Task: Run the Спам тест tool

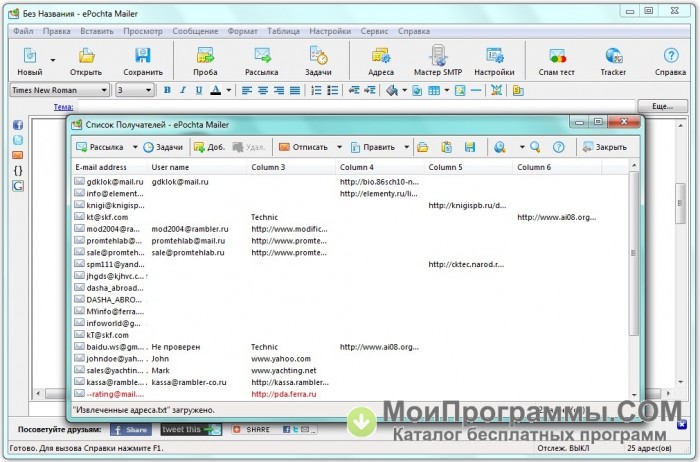Action: click(557, 56)
